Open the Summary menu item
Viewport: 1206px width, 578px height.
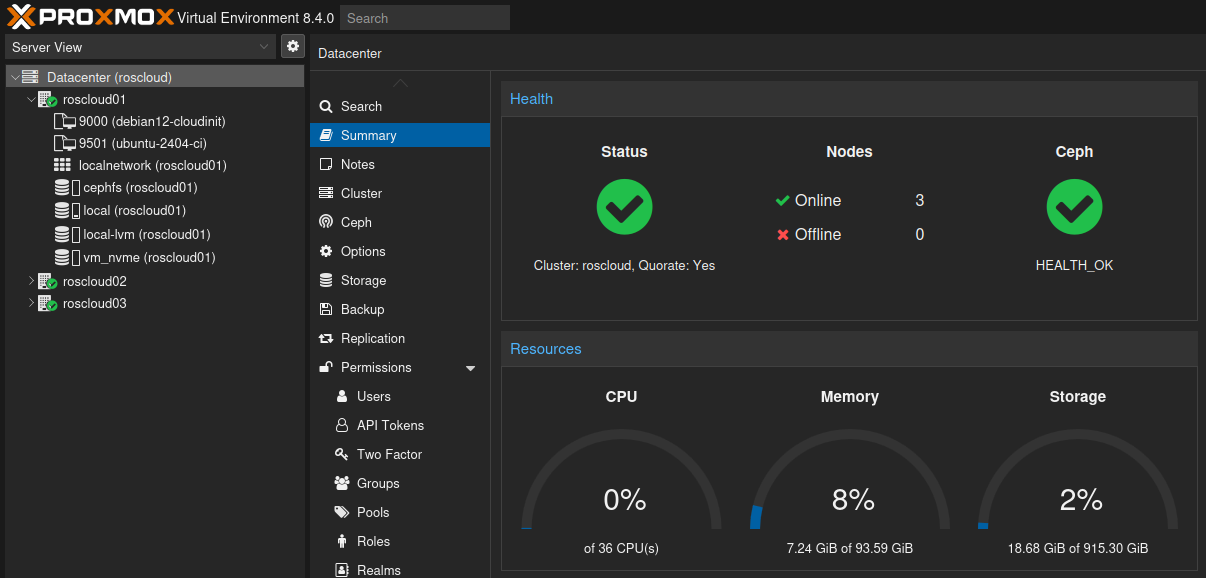[400, 135]
